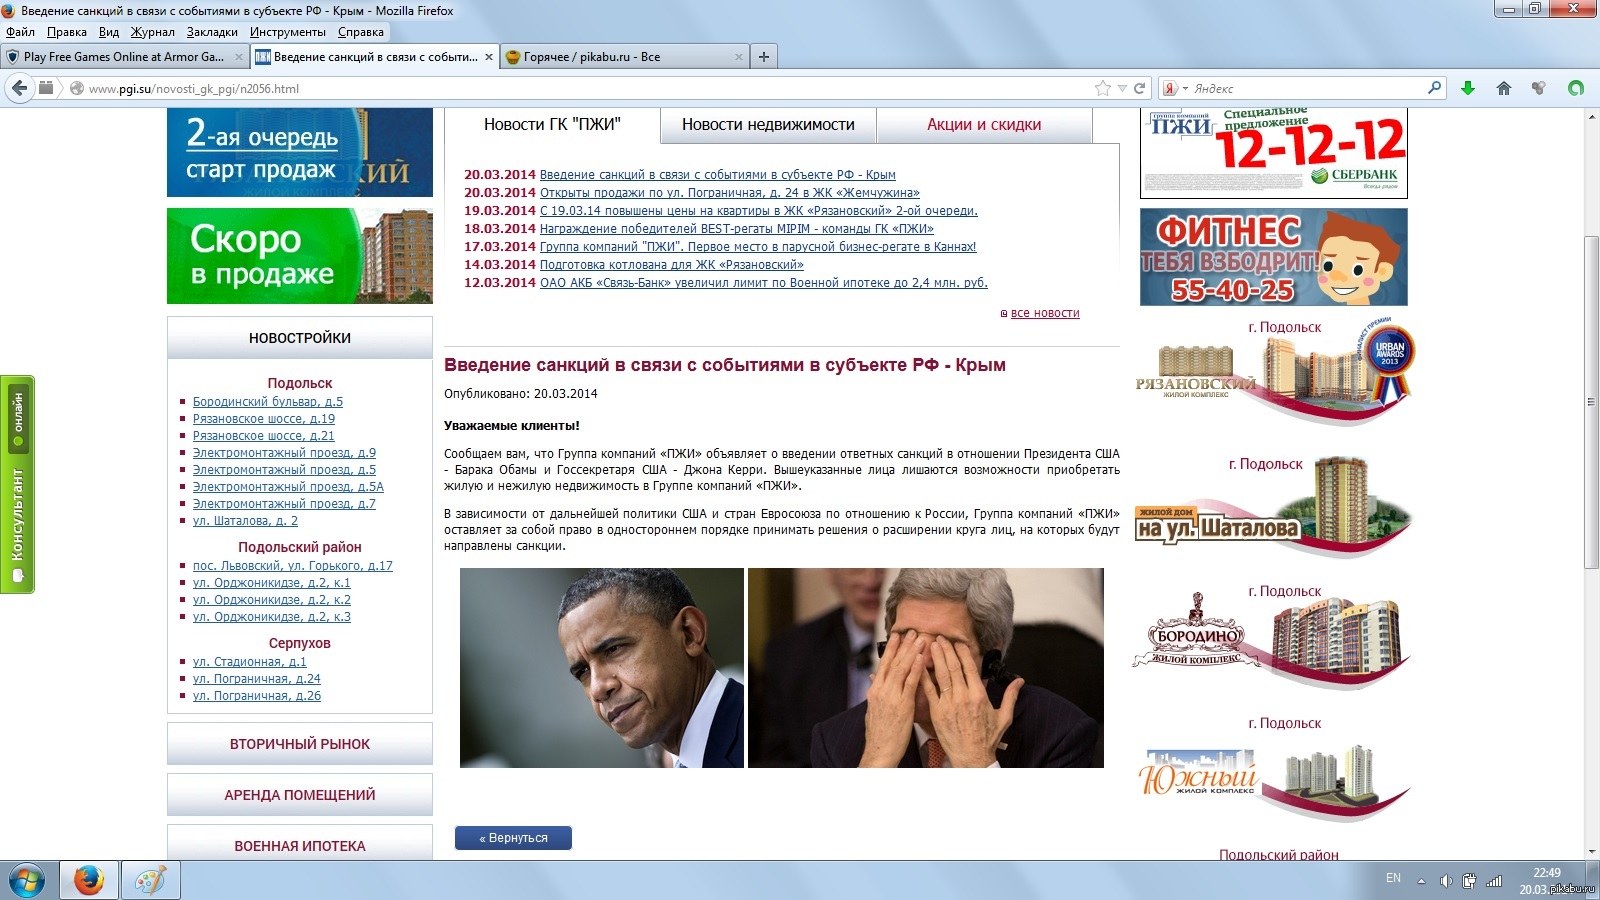This screenshot has height=900, width=1600.
Task: Reload the page with the refresh icon
Action: click(1139, 88)
